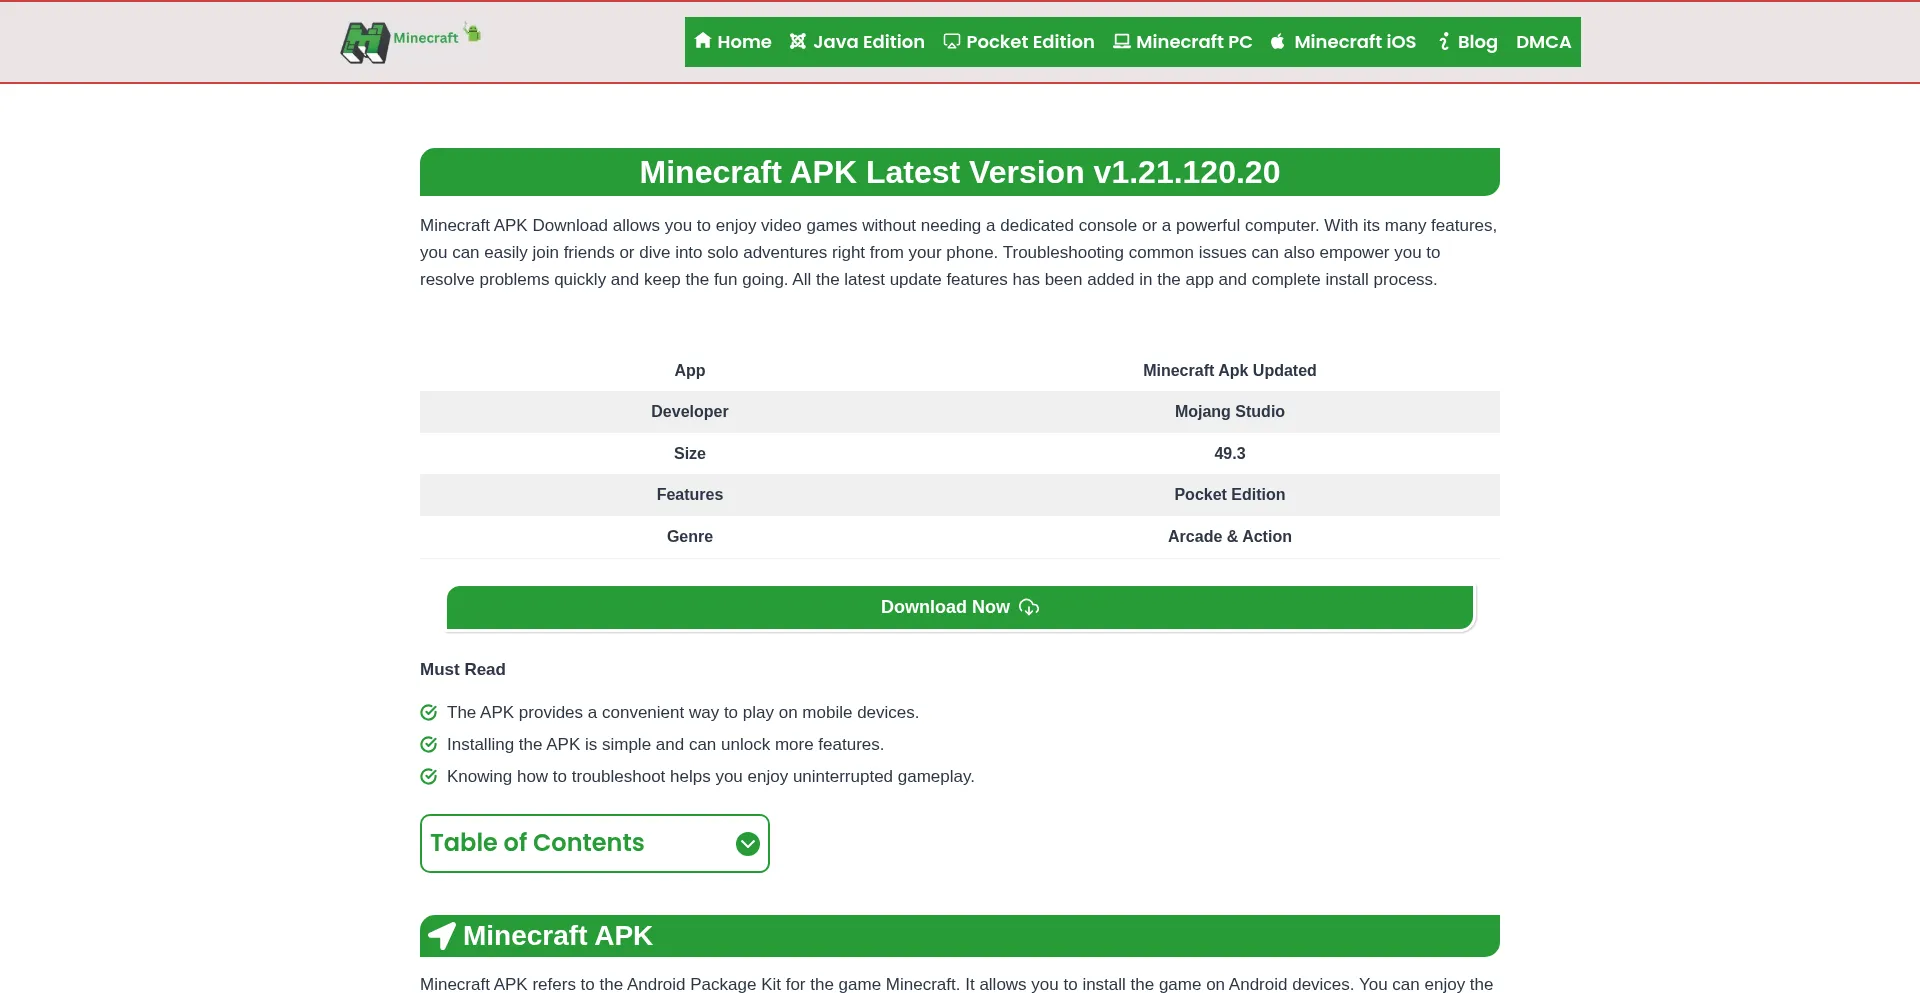The width and height of the screenshot is (1920, 993).
Task: Click the cloud download icon
Action: coord(1029,607)
